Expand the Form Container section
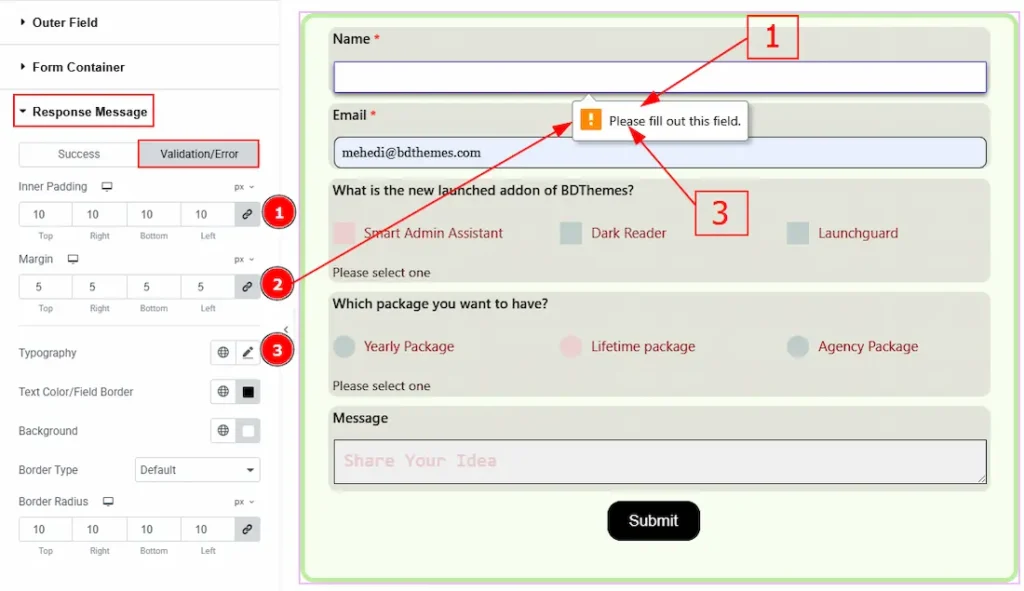 coord(78,67)
